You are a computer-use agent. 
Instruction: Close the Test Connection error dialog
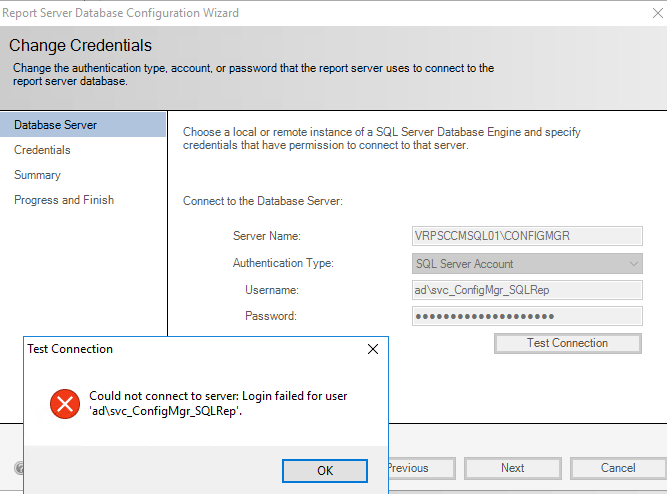(373, 349)
